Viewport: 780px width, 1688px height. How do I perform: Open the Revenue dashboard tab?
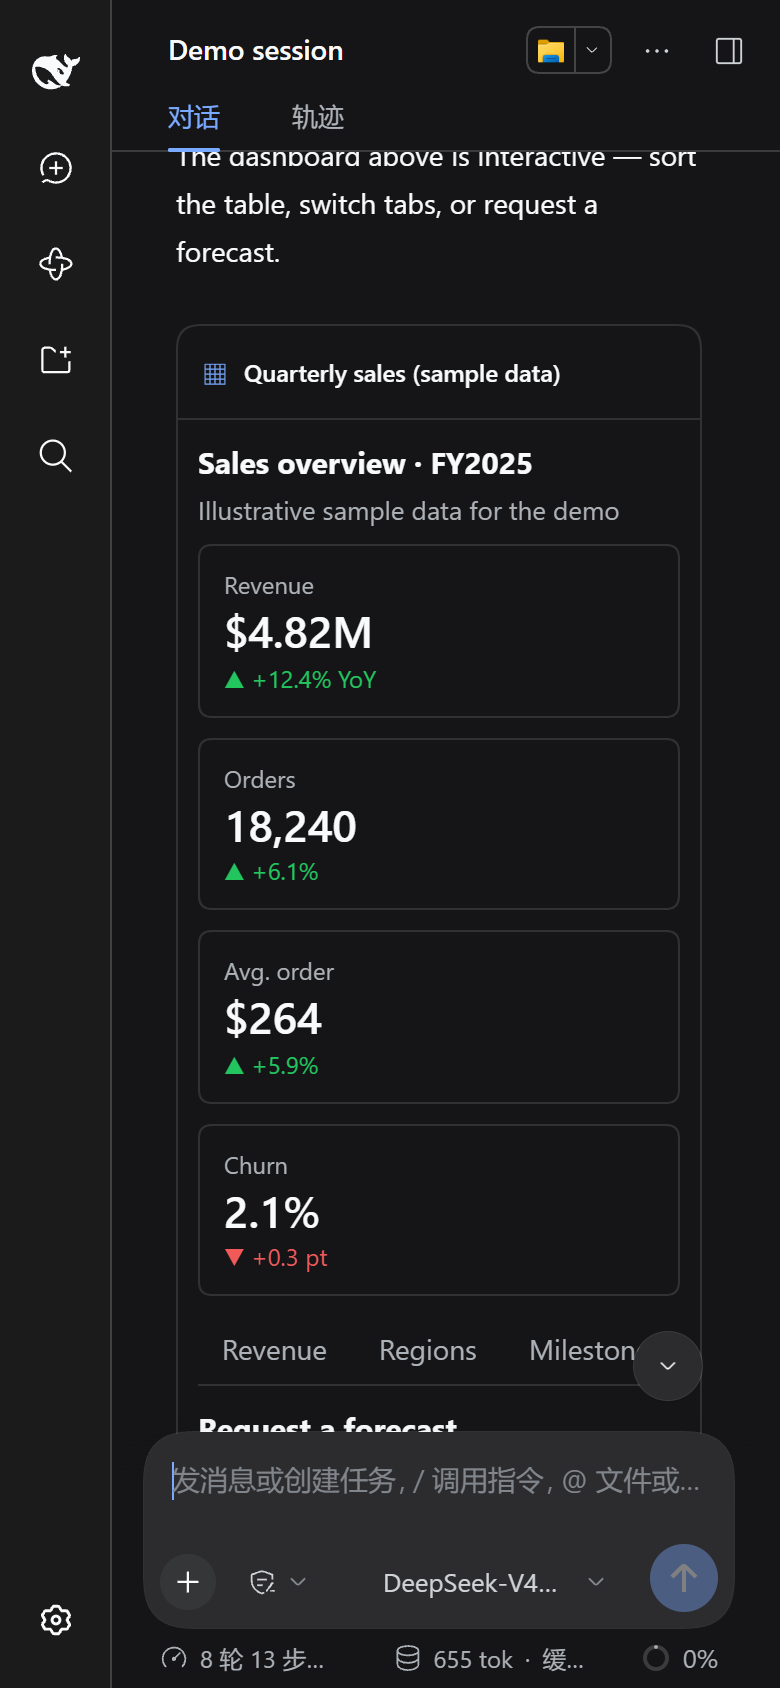pos(275,1351)
